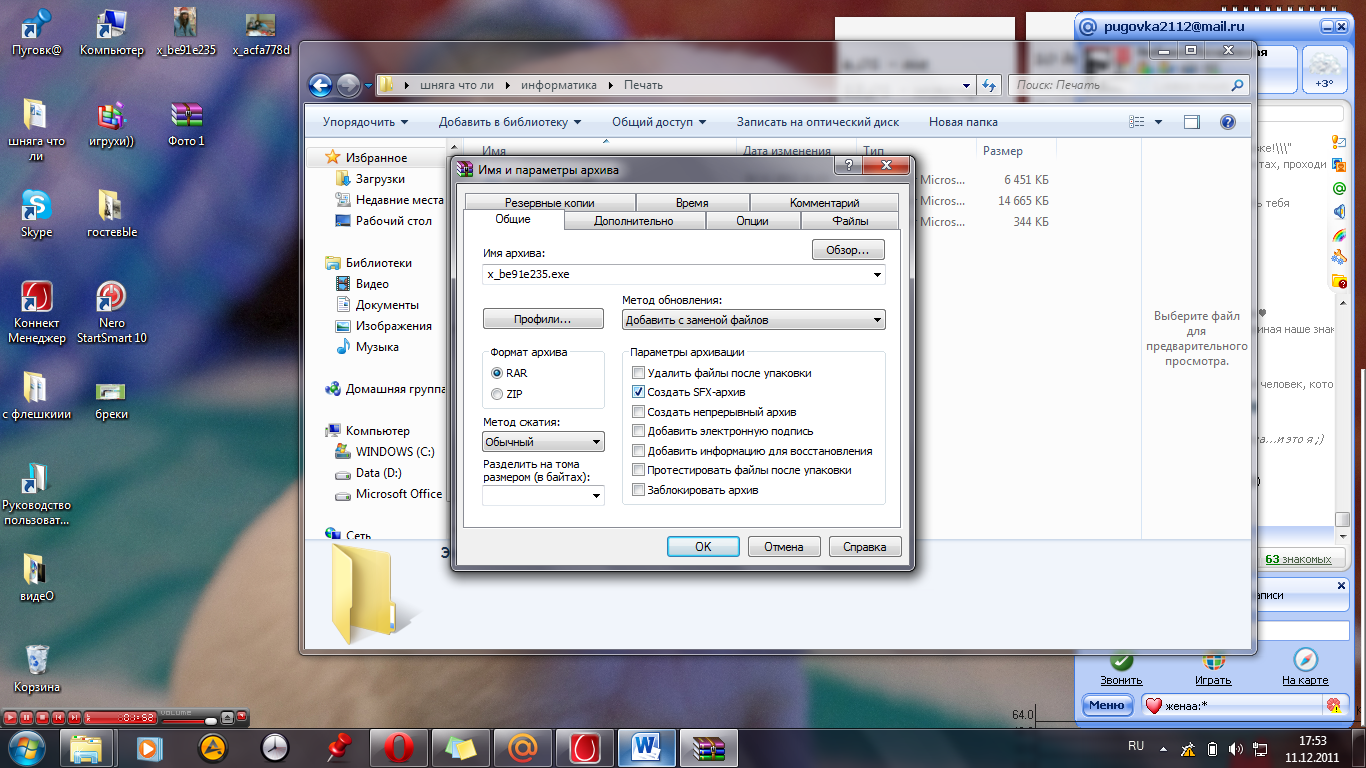Open На карте in Mail.ru Agent
1366x768 pixels.
1305,669
